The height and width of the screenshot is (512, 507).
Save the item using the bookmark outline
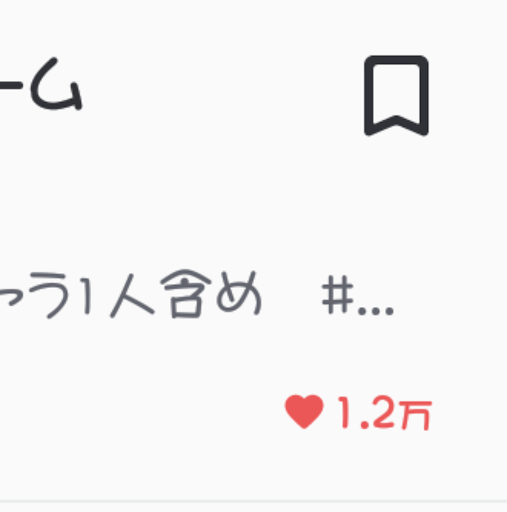pyautogui.click(x=396, y=96)
